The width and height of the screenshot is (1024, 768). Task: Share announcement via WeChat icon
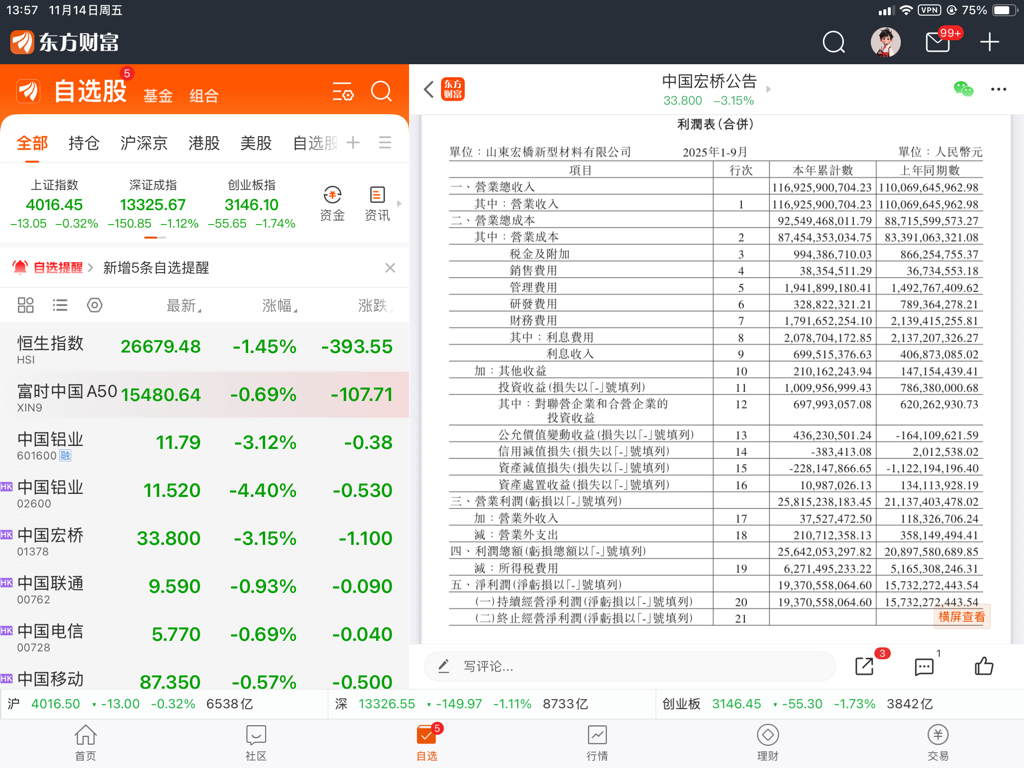963,89
